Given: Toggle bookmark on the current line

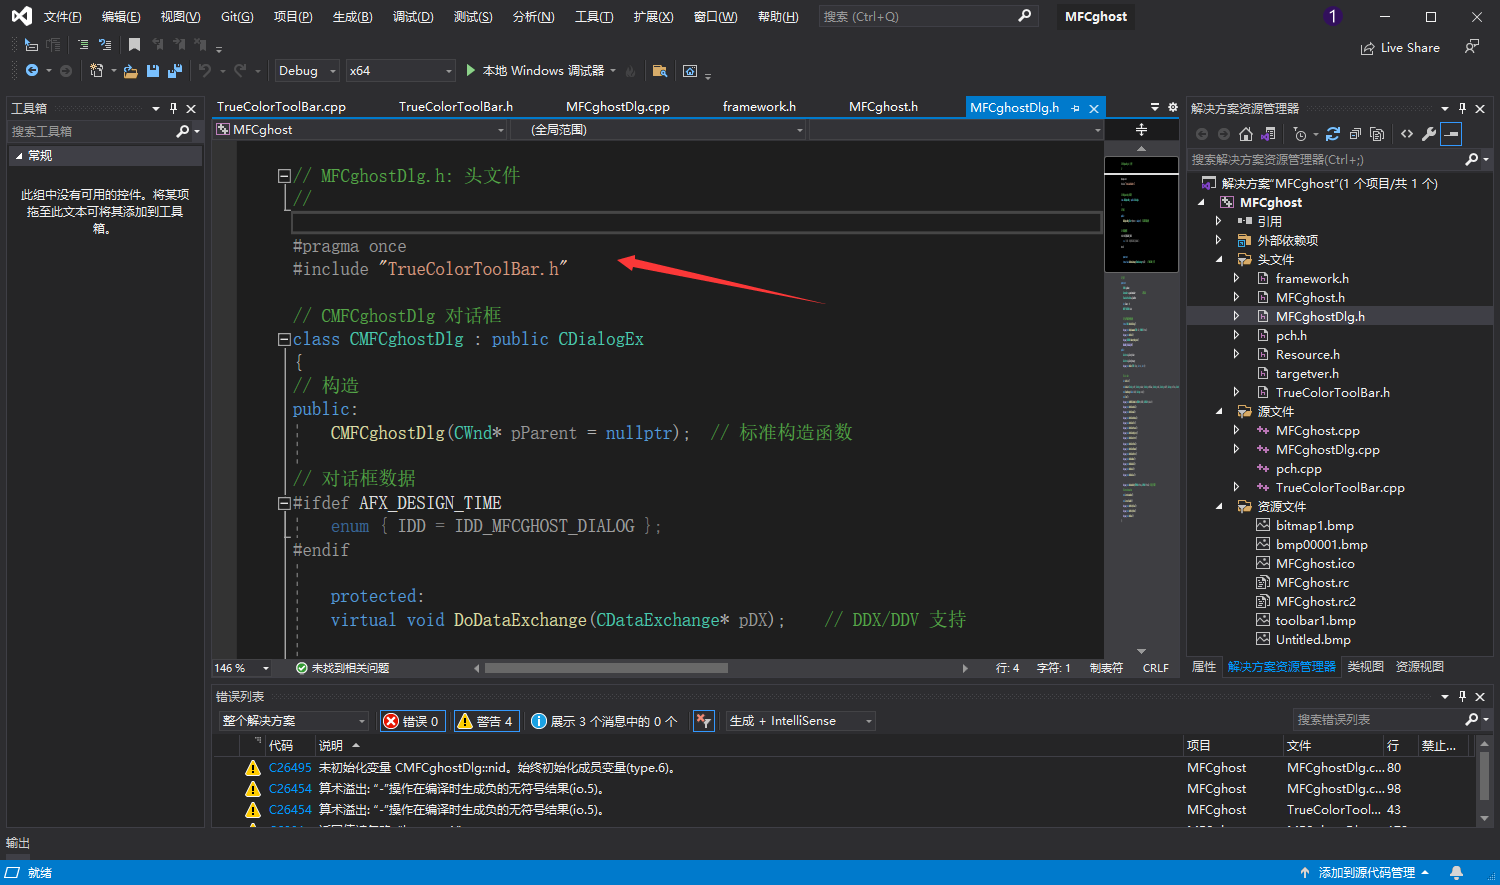Looking at the screenshot, I should click(134, 45).
